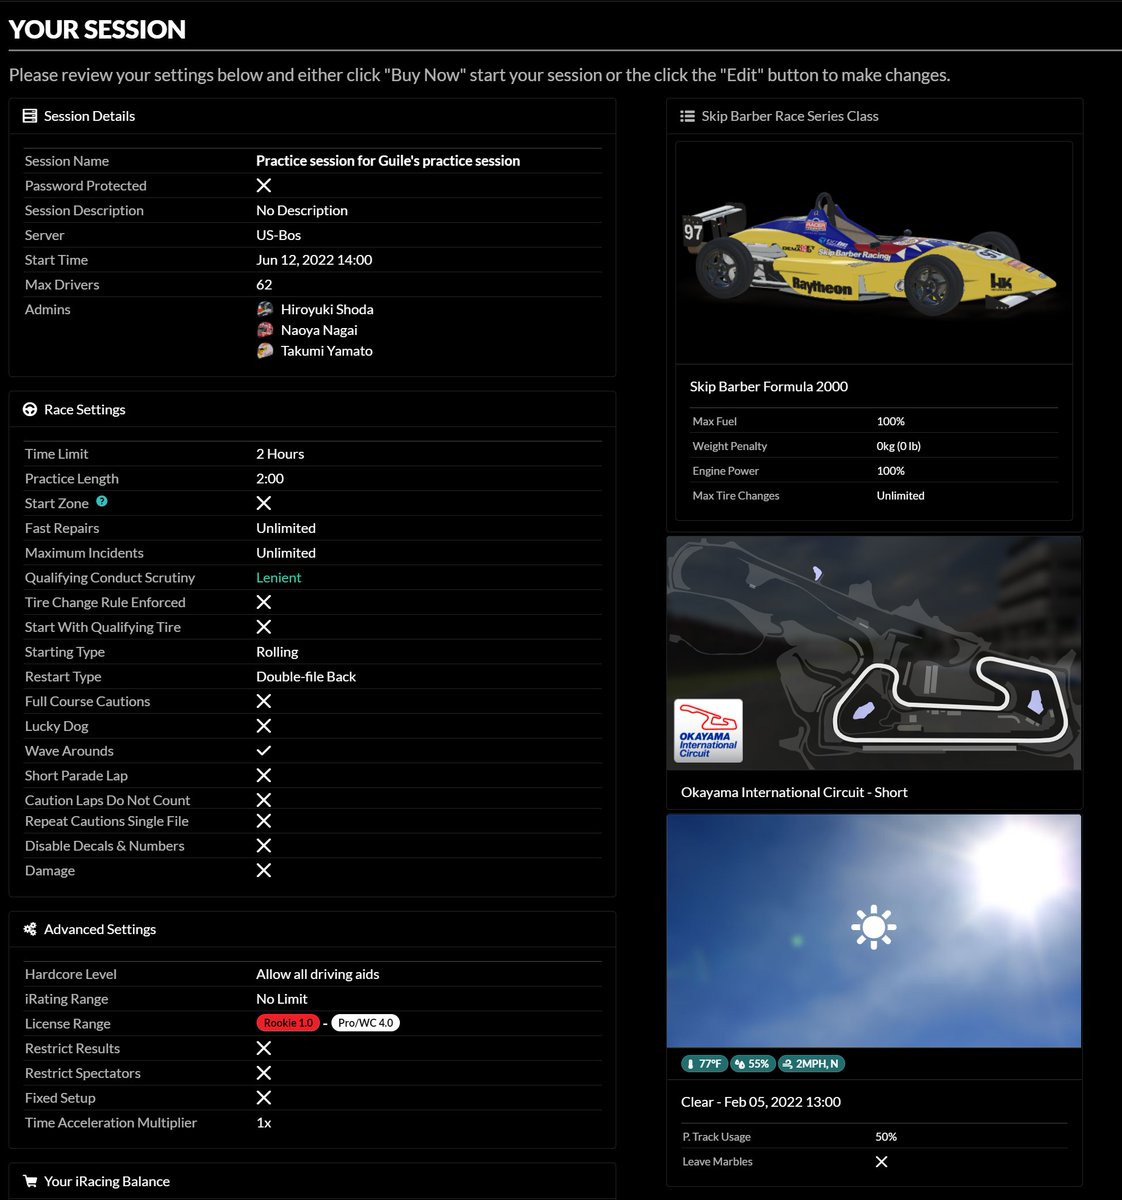Click the Session Details panel icon
Screen dimensions: 1122x1200
tap(30, 116)
